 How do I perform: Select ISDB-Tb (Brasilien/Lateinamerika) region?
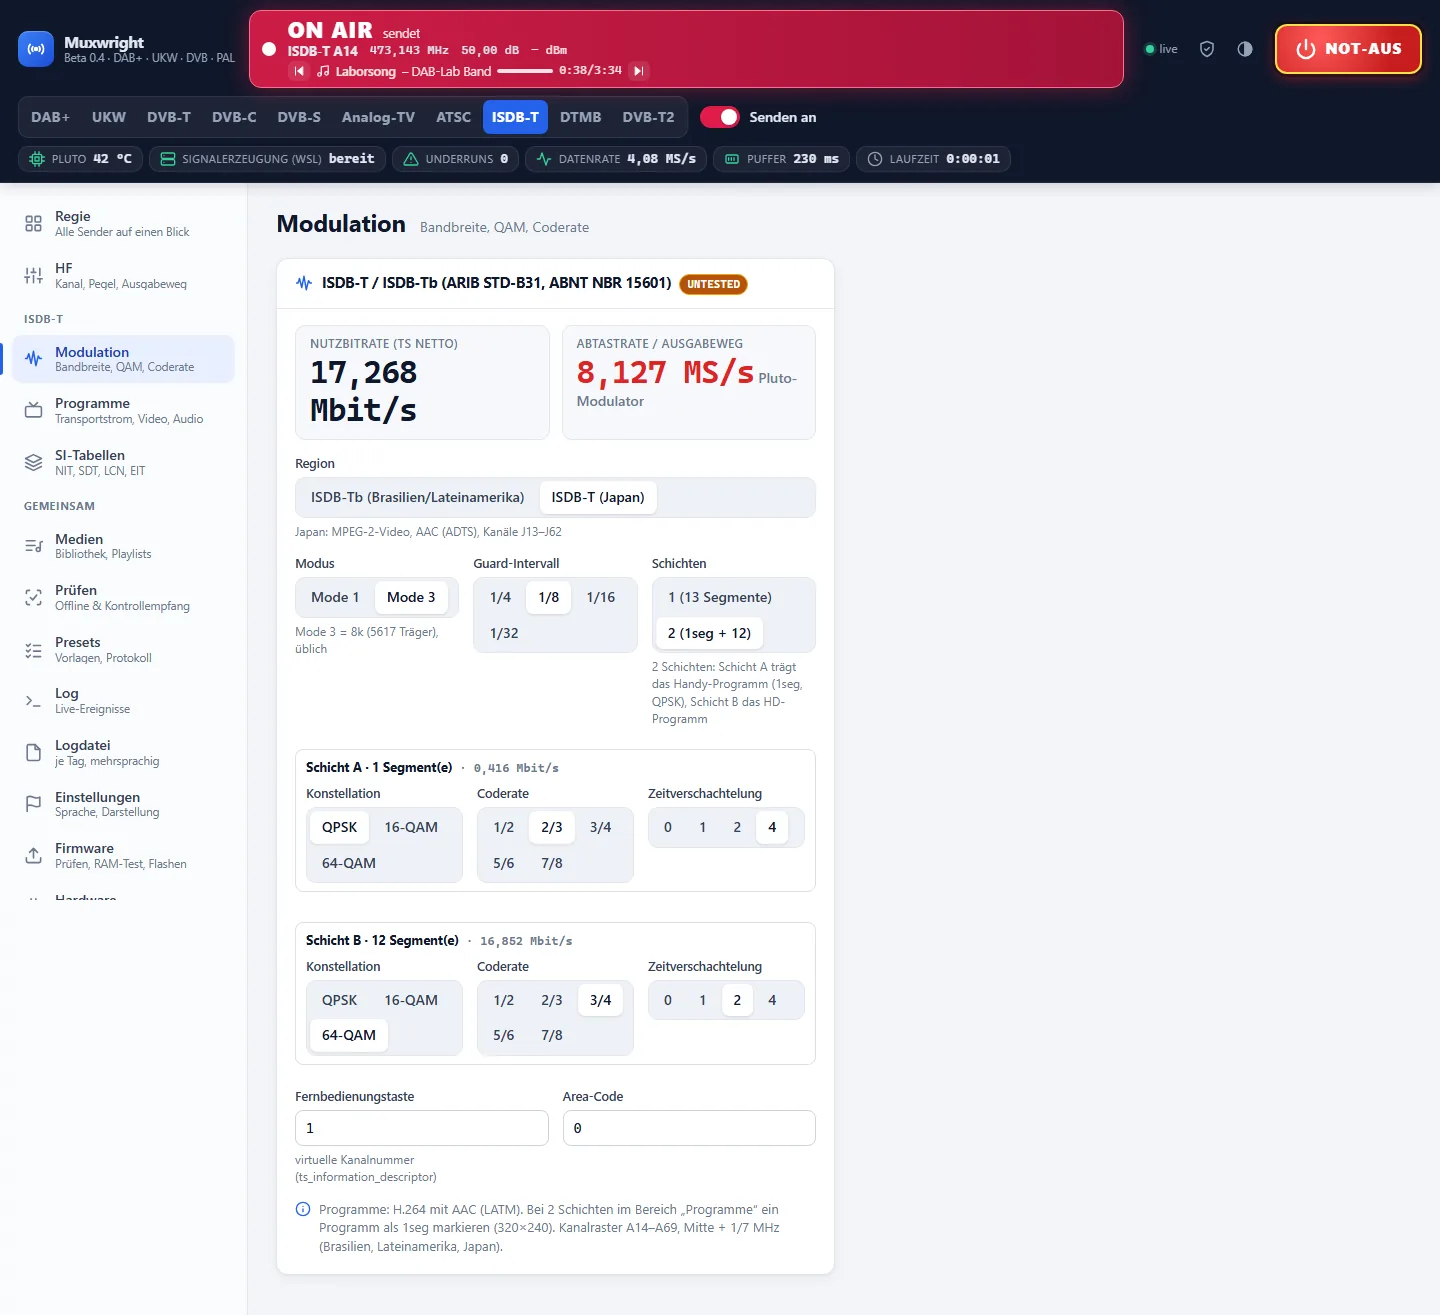pyautogui.click(x=418, y=498)
